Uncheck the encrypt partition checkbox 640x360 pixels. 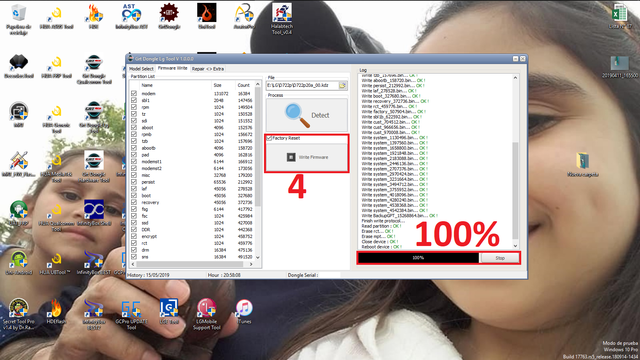point(134,236)
